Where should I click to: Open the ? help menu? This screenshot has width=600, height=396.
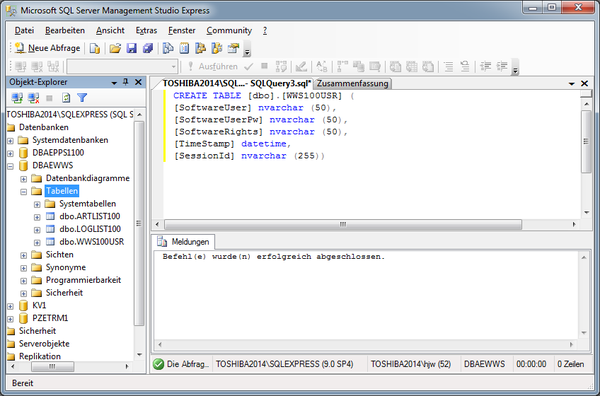265,31
